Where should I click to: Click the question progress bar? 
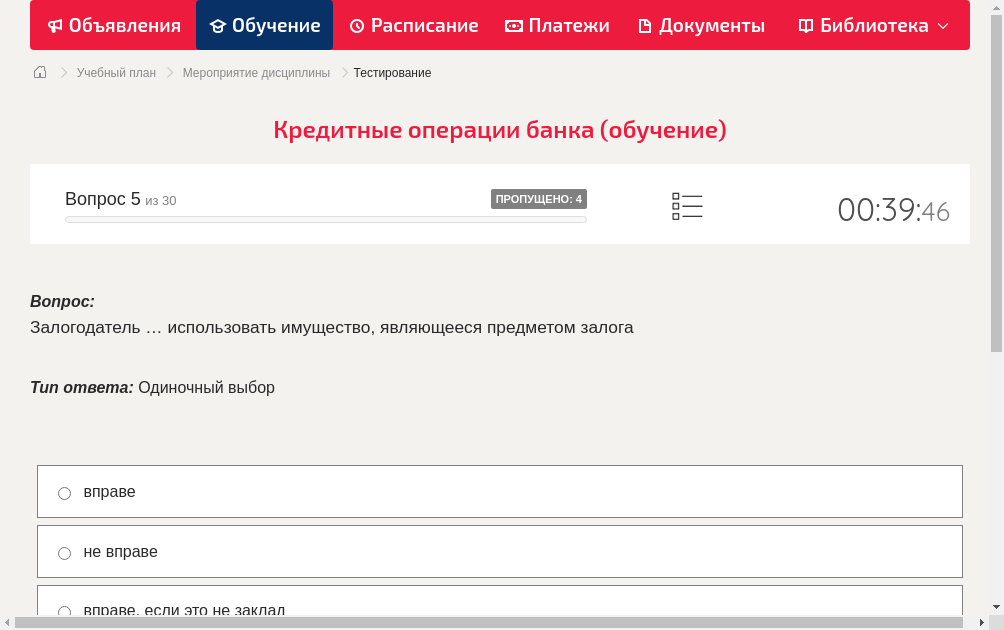(325, 219)
